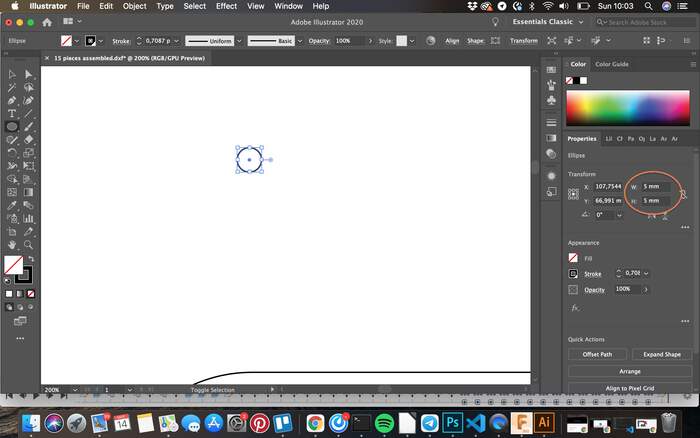
Task: Click the Swap Fill and Stroke arrow
Action: pos(31,259)
